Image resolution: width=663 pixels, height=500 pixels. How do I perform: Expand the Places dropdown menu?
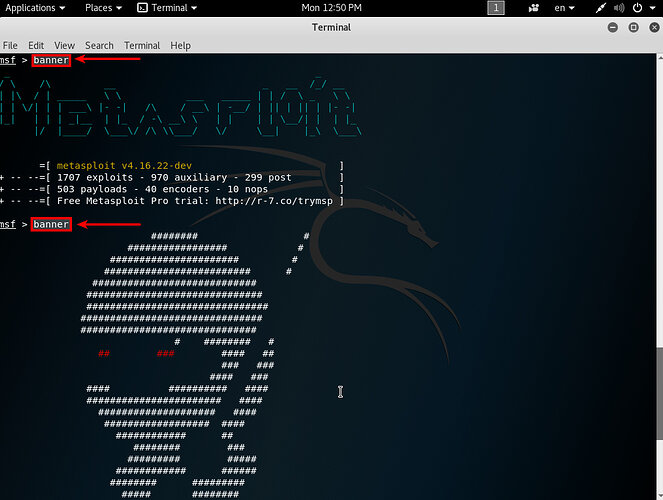coord(104,8)
